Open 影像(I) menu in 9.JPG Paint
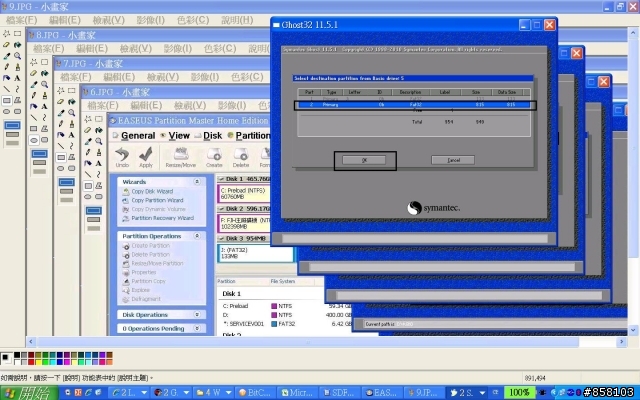 coord(151,20)
